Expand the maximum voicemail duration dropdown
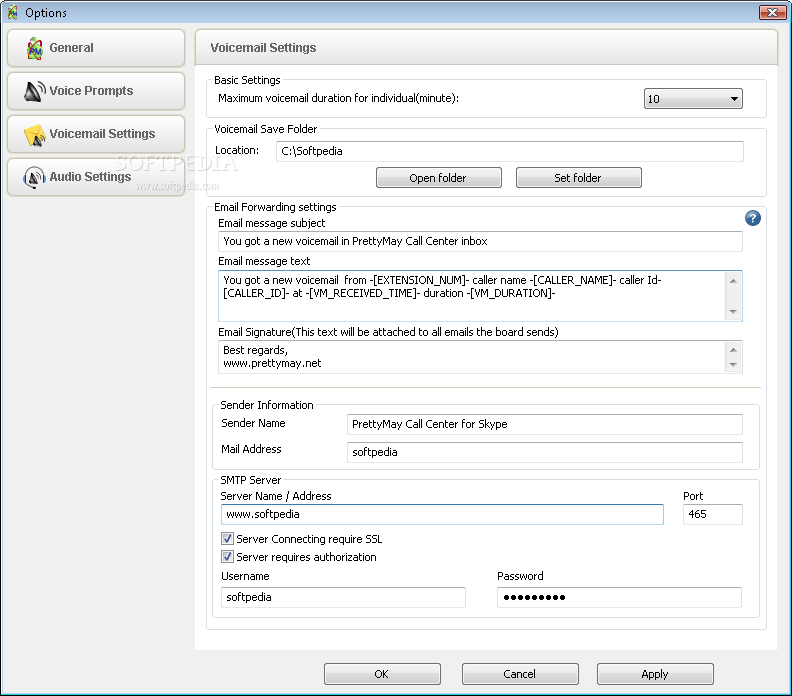Screen dimensions: 792x696 [693, 99]
